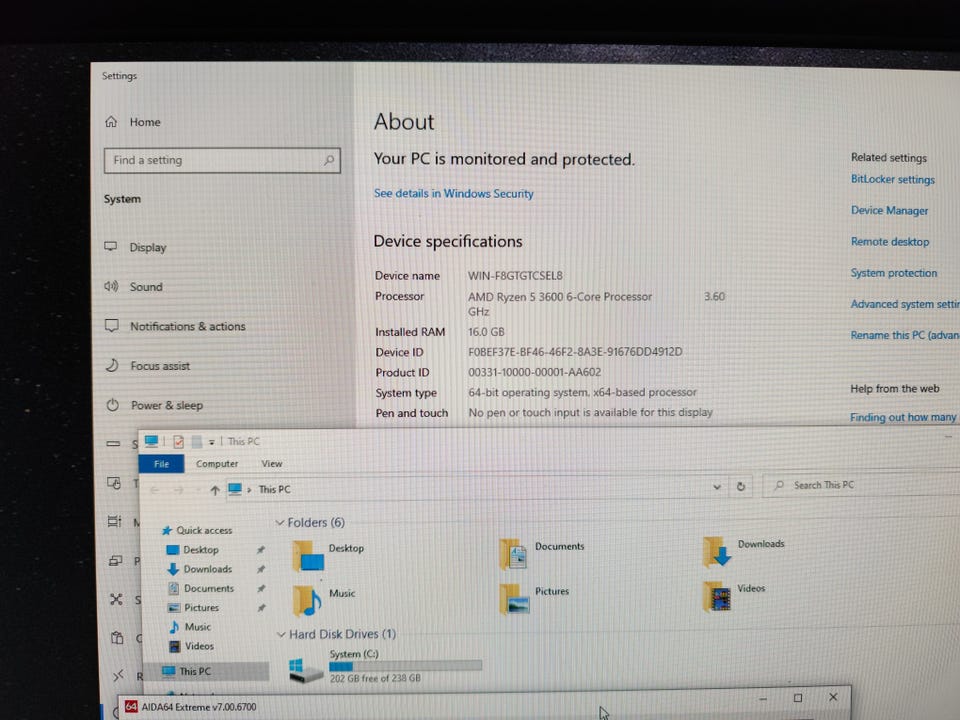Click the Display monitor icon in sidebar
This screenshot has height=720, width=960.
(x=111, y=246)
